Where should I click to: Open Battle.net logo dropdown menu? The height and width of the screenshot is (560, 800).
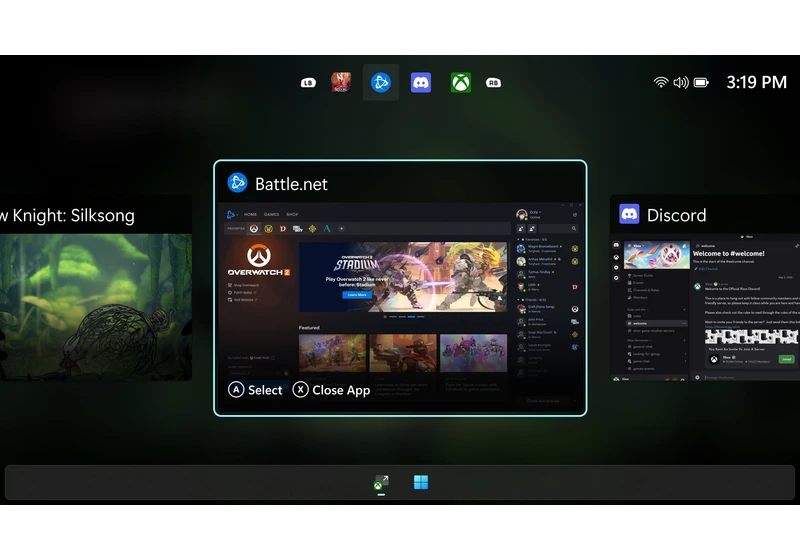(232, 215)
